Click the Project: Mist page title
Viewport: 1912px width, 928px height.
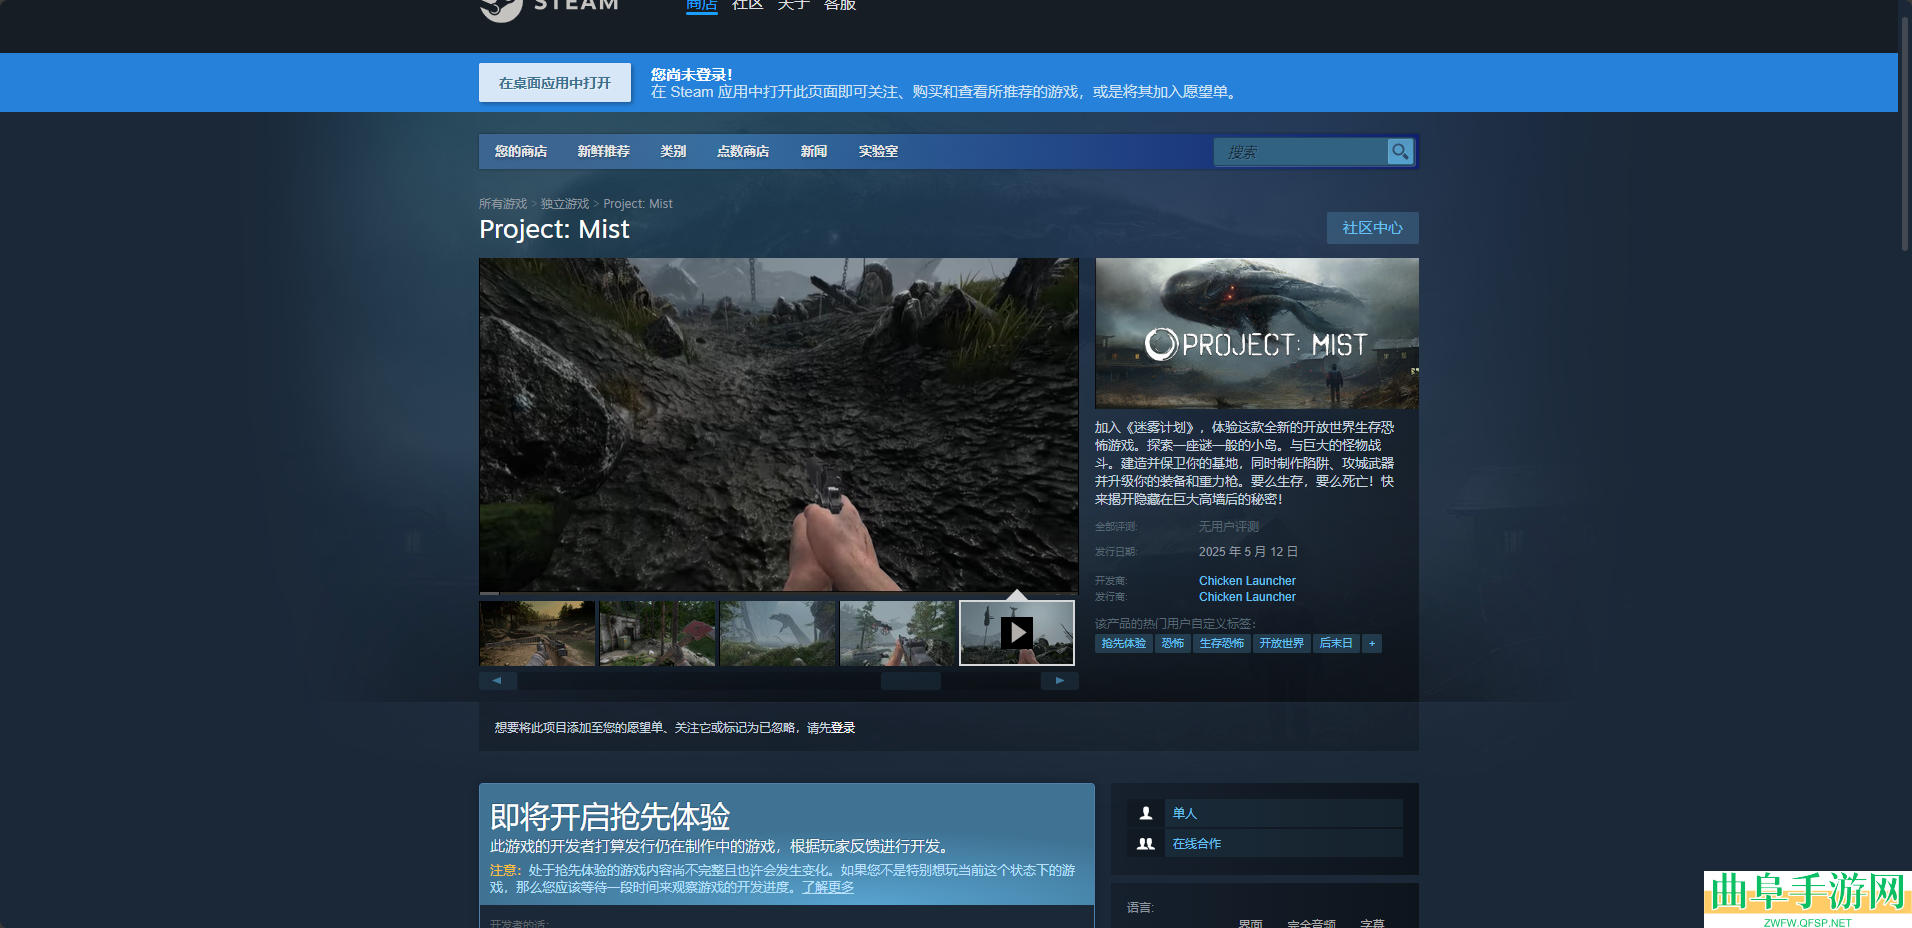[554, 229]
